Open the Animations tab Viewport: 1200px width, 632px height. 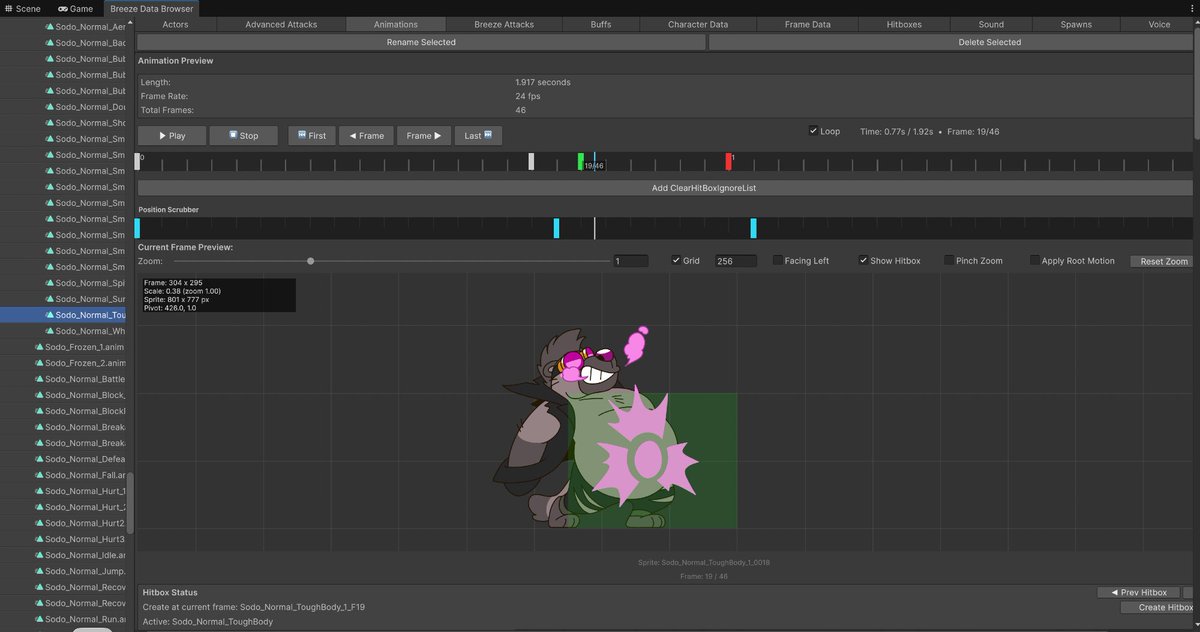tap(395, 24)
